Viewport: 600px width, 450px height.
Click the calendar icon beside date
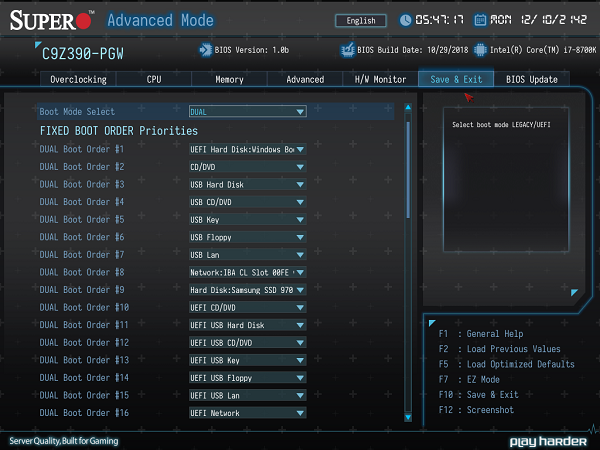pyautogui.click(x=480, y=20)
